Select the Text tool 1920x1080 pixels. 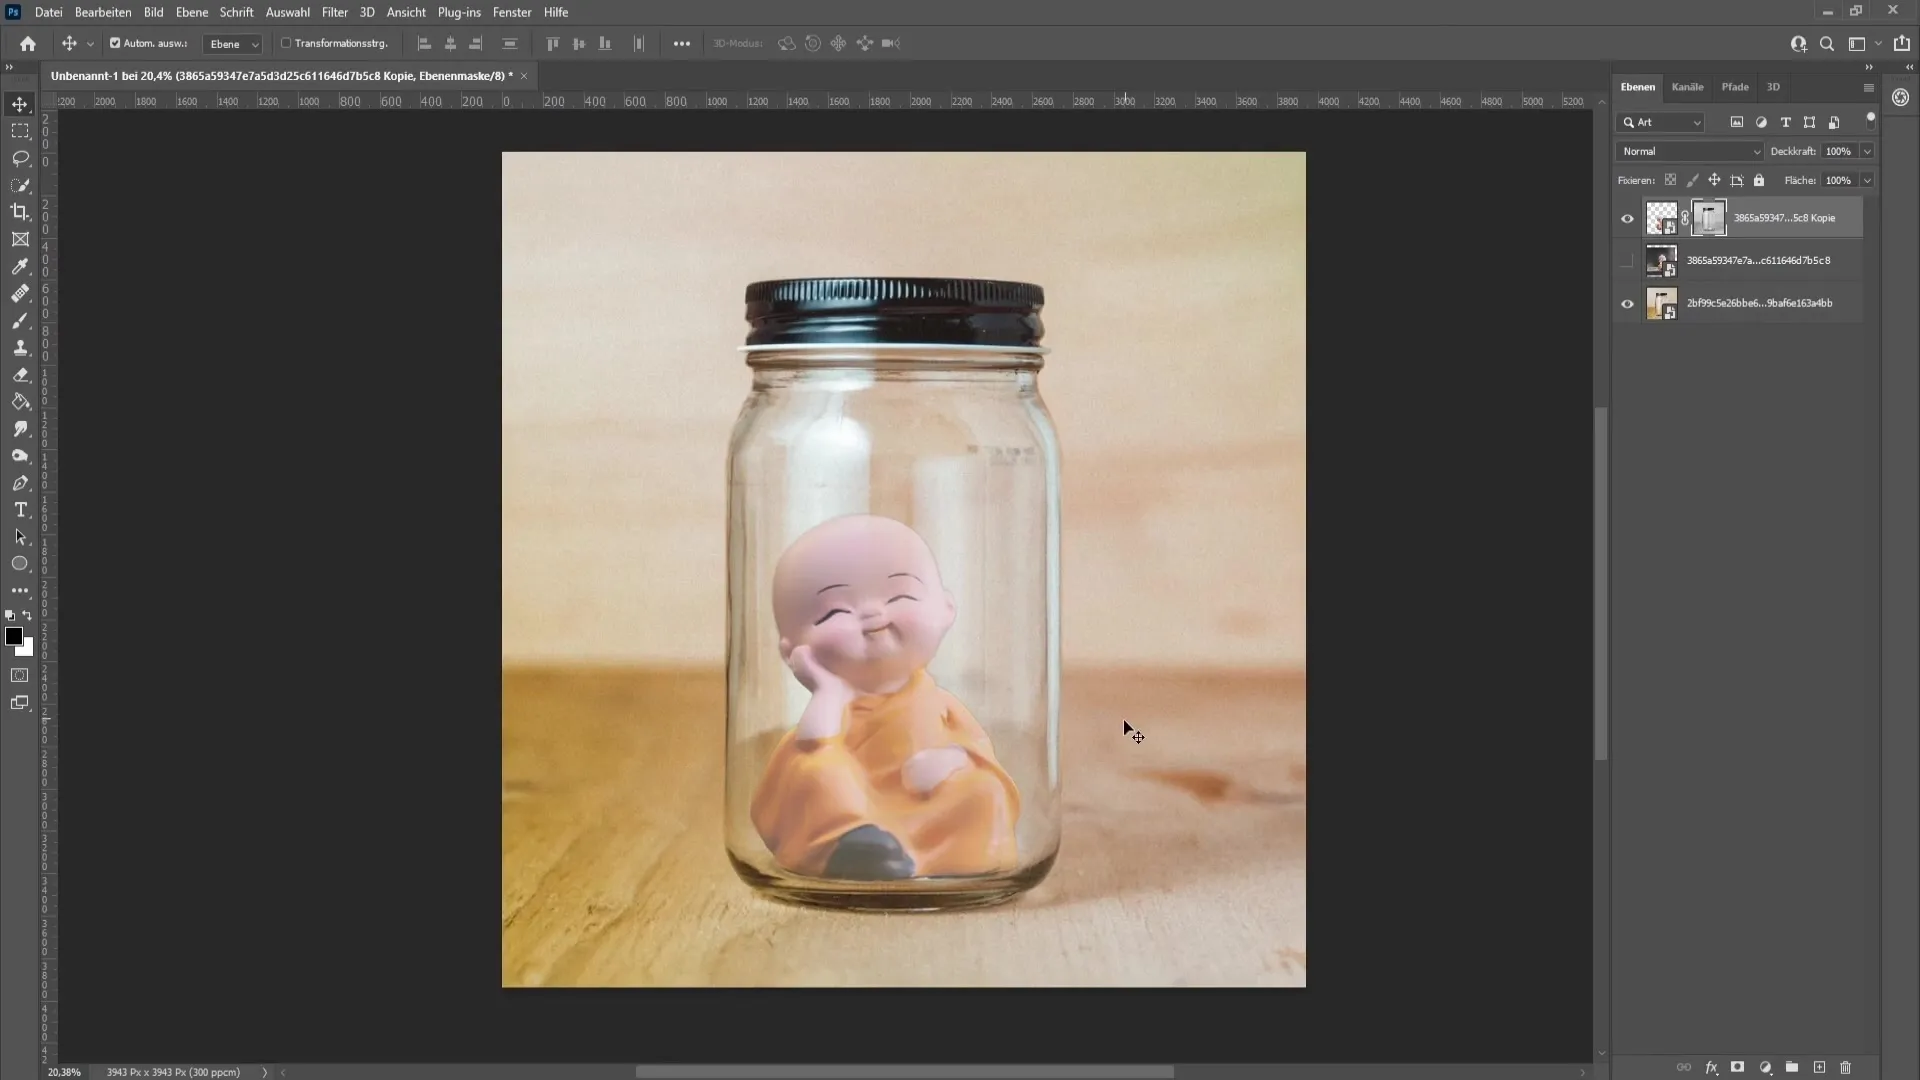pos(20,509)
